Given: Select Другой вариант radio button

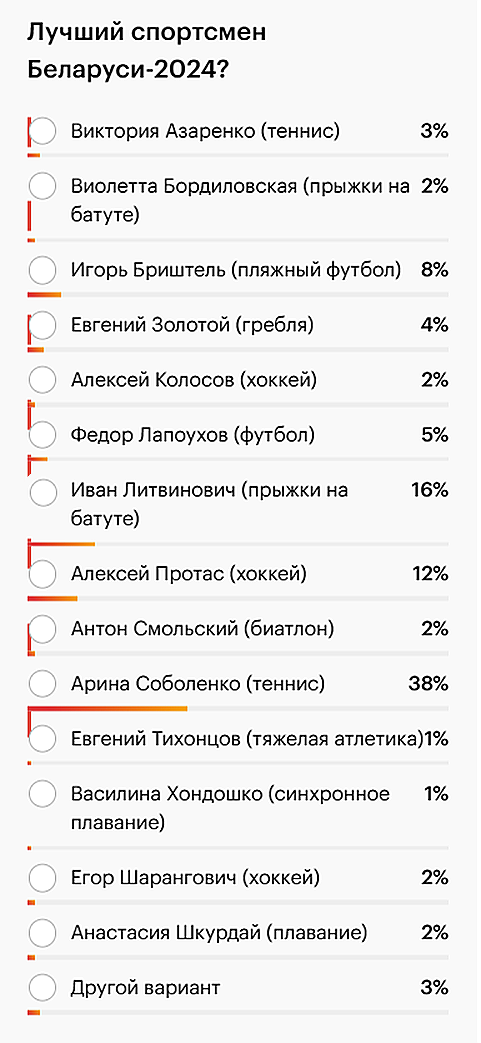Looking at the screenshot, I should click(x=43, y=988).
